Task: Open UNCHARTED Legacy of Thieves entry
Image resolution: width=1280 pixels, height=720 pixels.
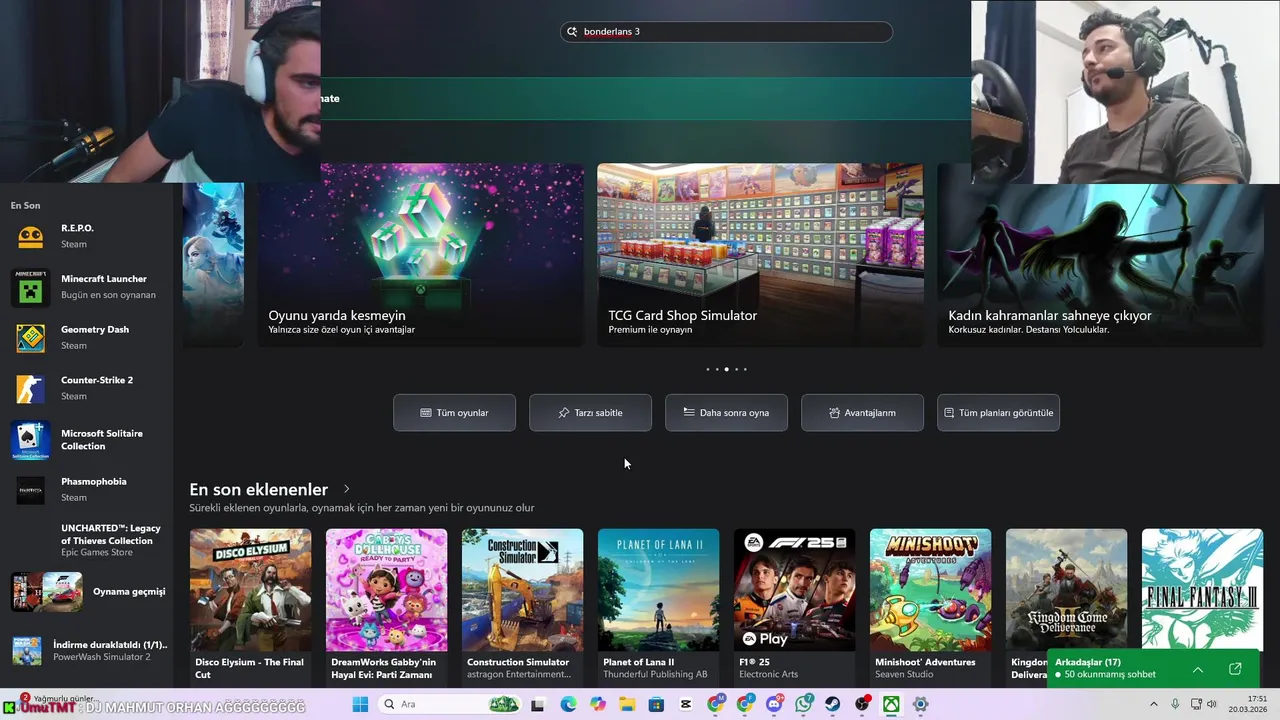Action: 90,540
